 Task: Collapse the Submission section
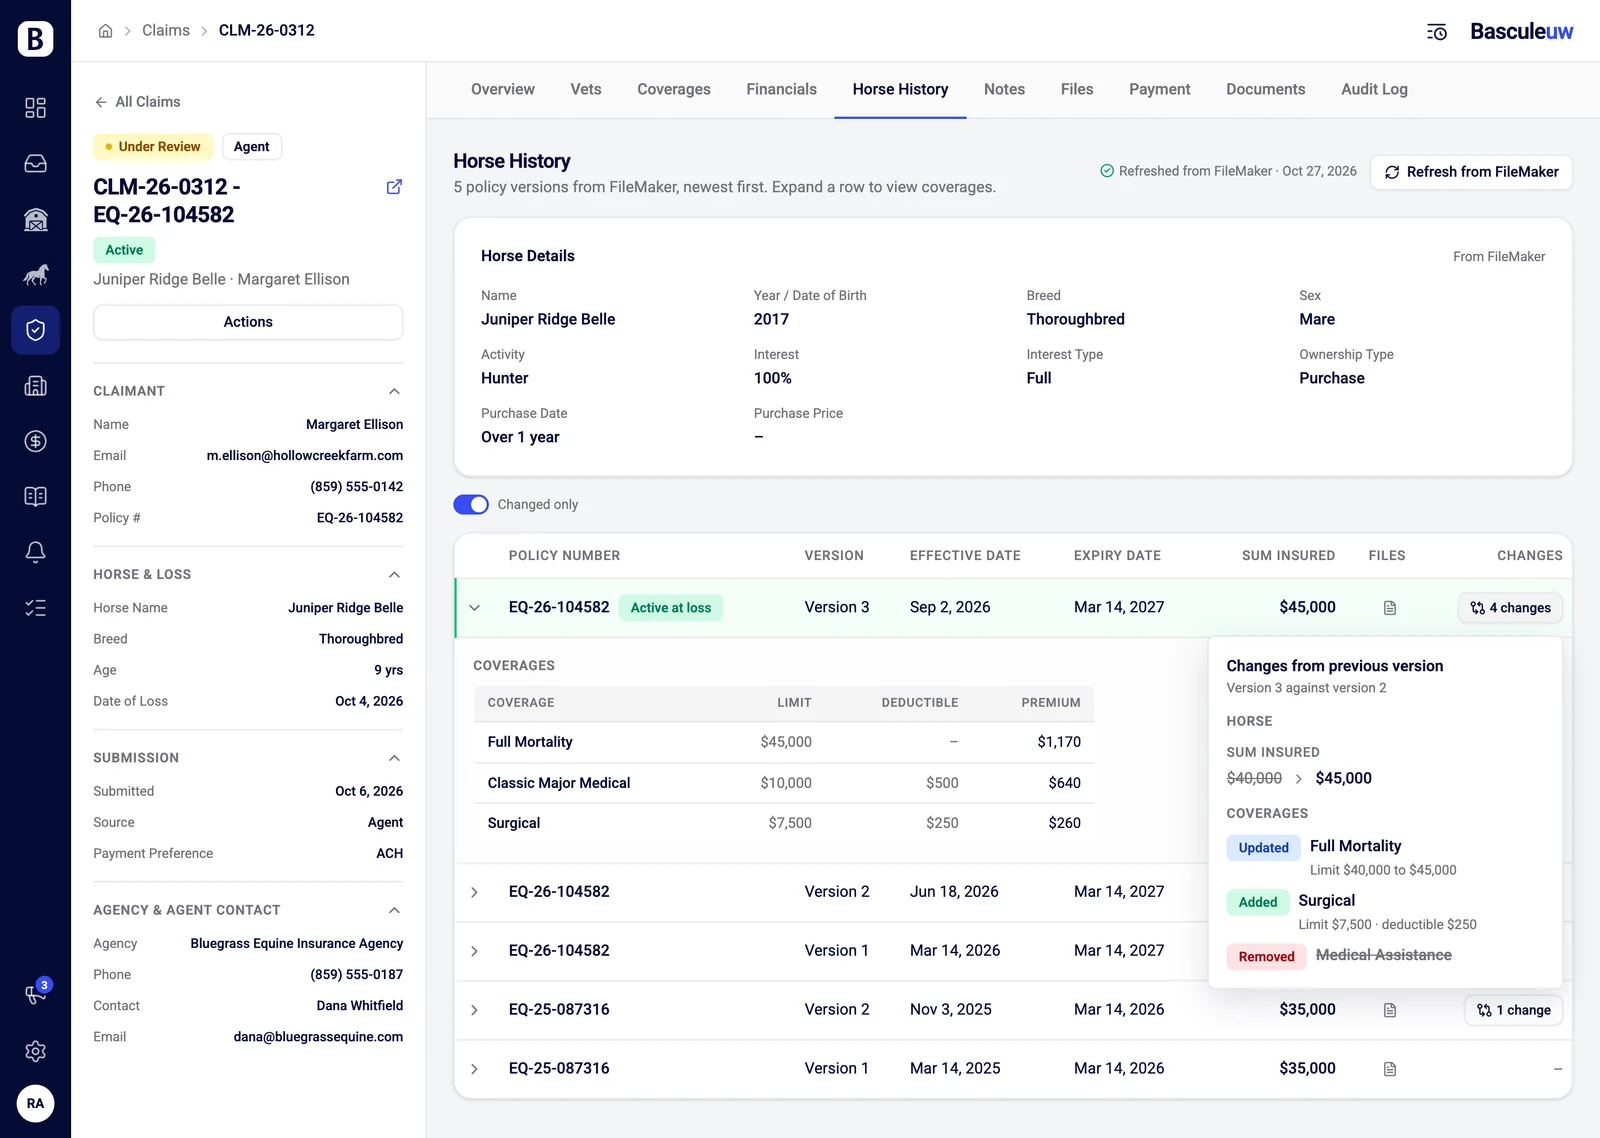394,758
